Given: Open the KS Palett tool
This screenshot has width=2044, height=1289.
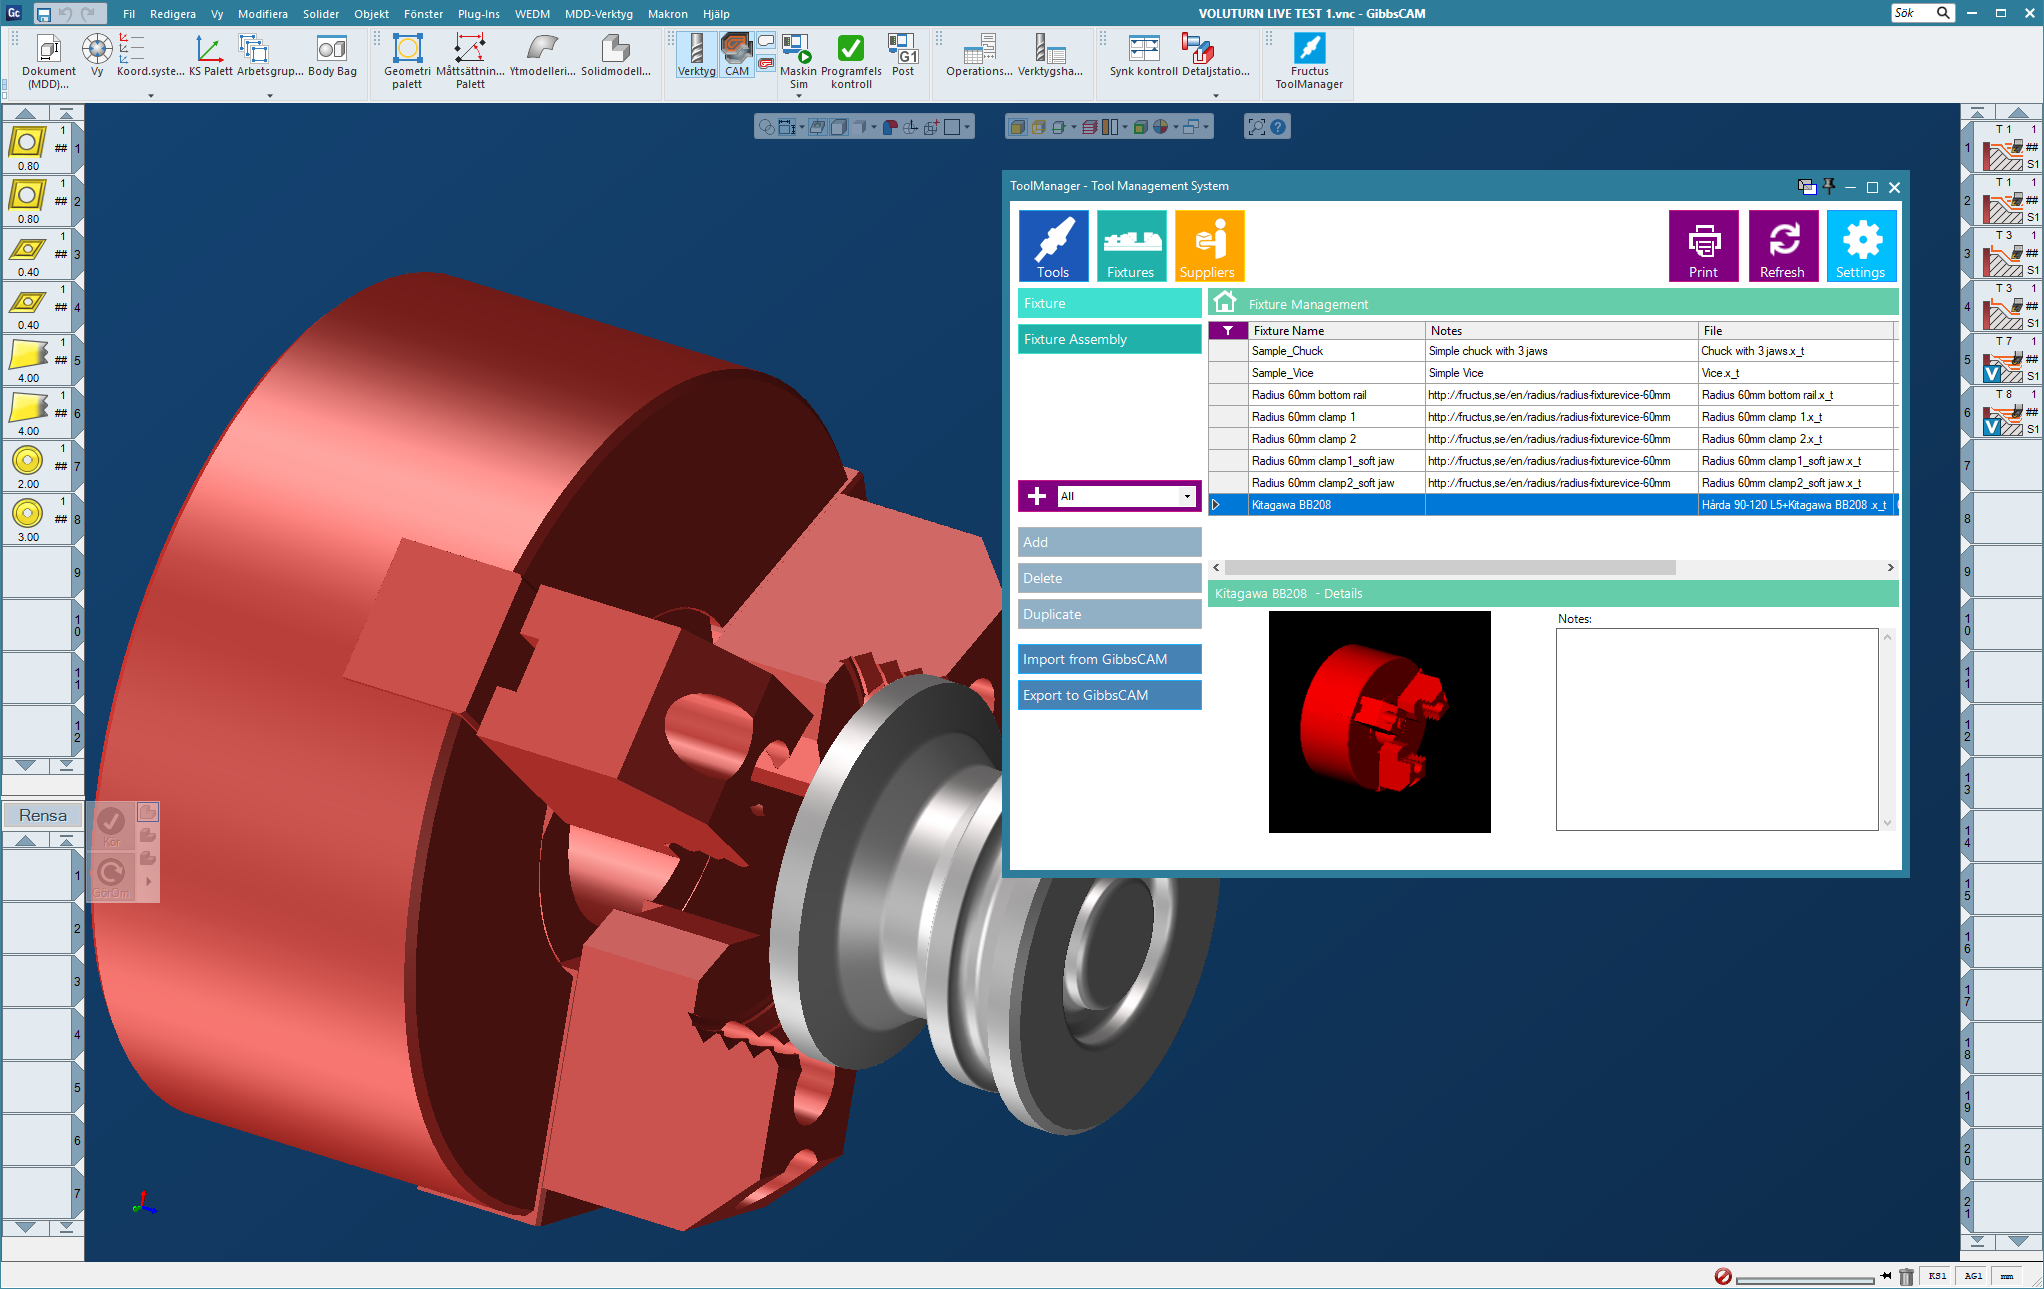Looking at the screenshot, I should [210, 55].
